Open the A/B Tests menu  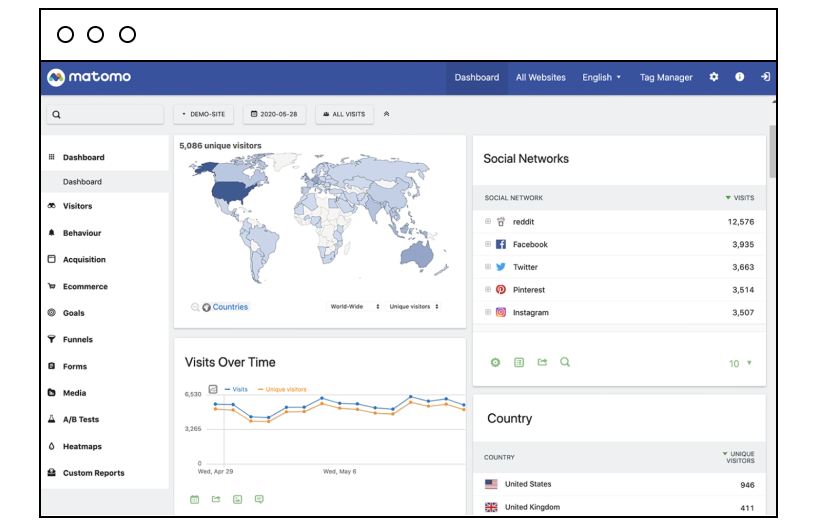point(81,419)
